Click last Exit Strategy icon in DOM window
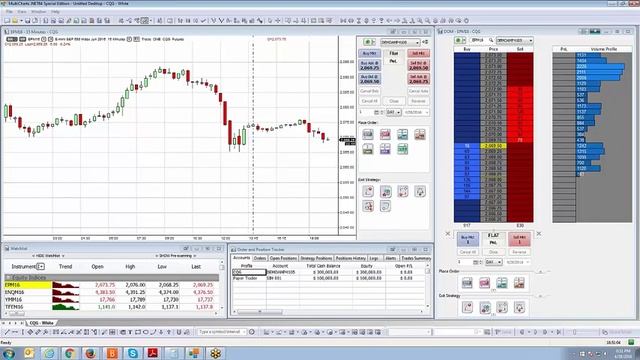This screenshot has width=640, height=360. 519,307
